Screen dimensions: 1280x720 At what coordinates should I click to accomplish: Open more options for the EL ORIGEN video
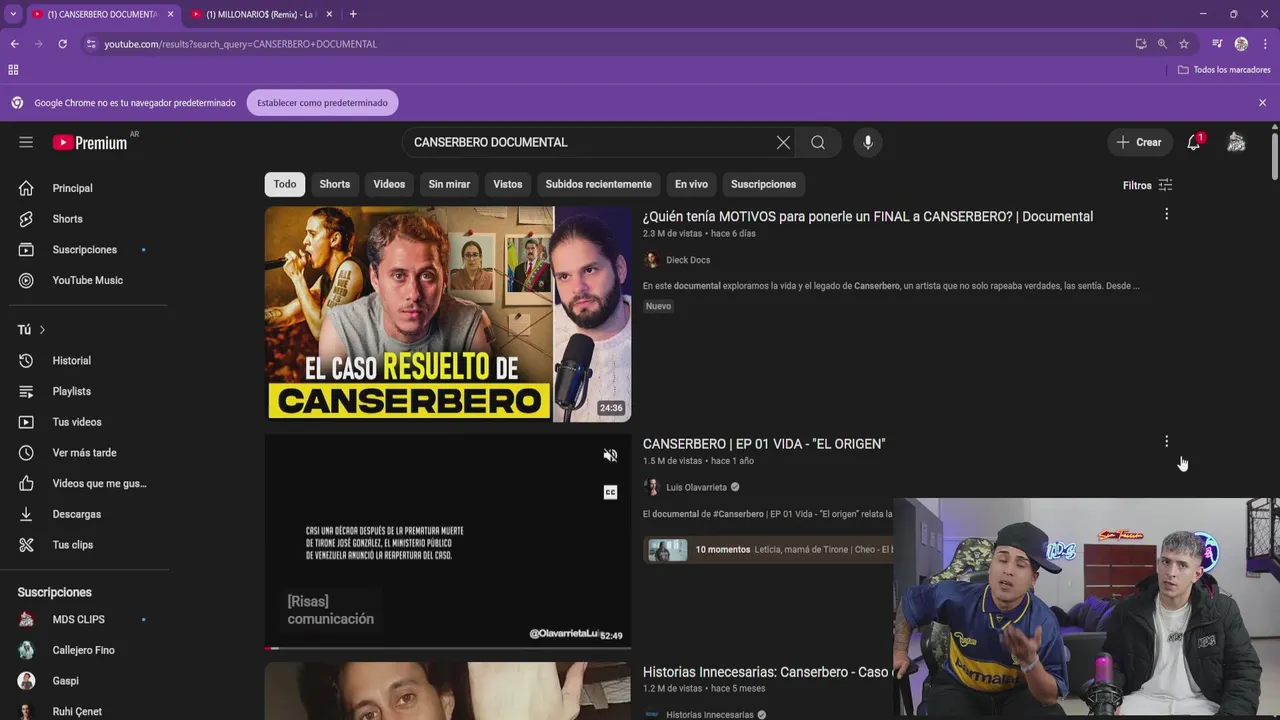1166,441
